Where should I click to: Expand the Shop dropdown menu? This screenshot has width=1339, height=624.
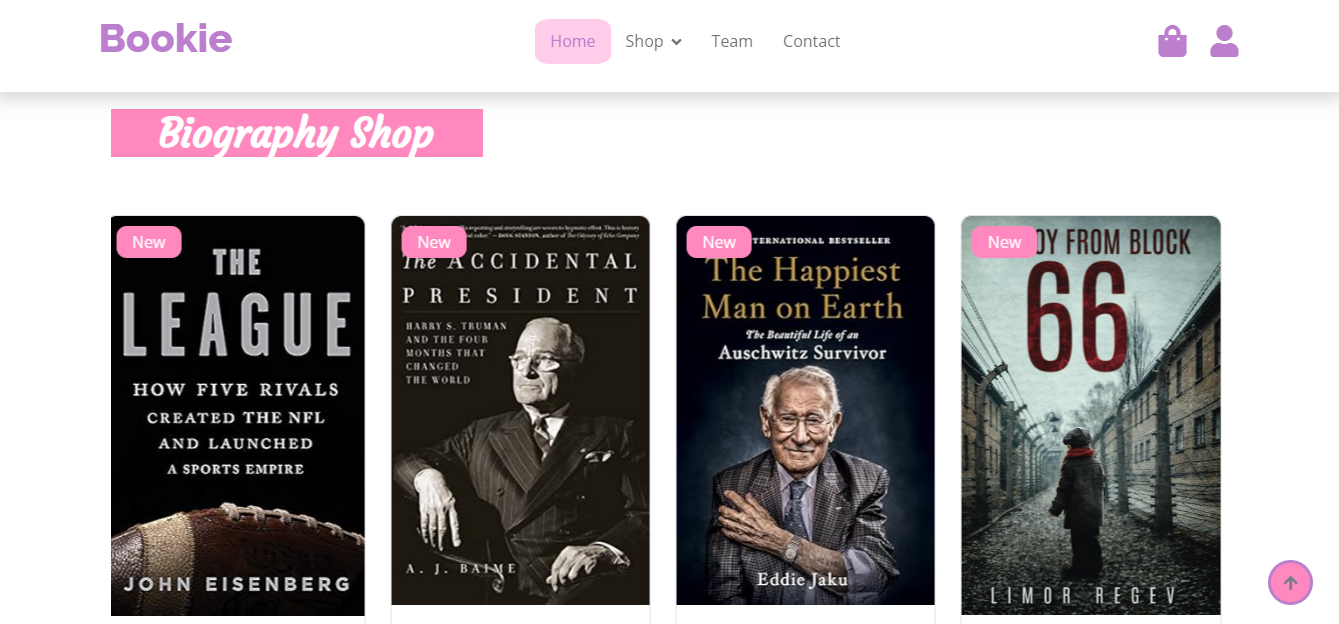645,41
